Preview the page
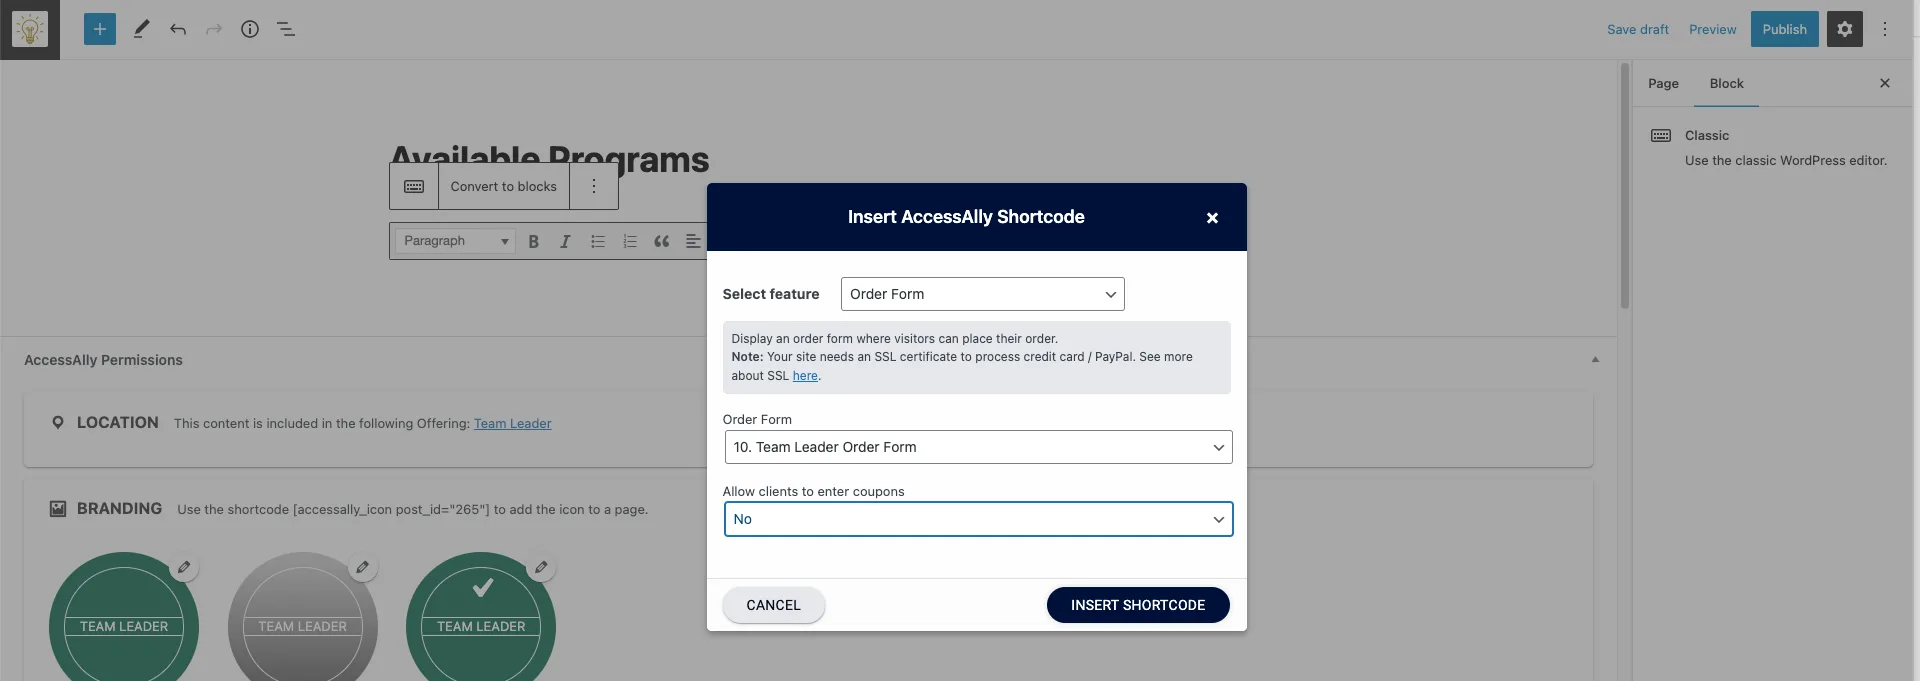1920x681 pixels. coord(1712,29)
